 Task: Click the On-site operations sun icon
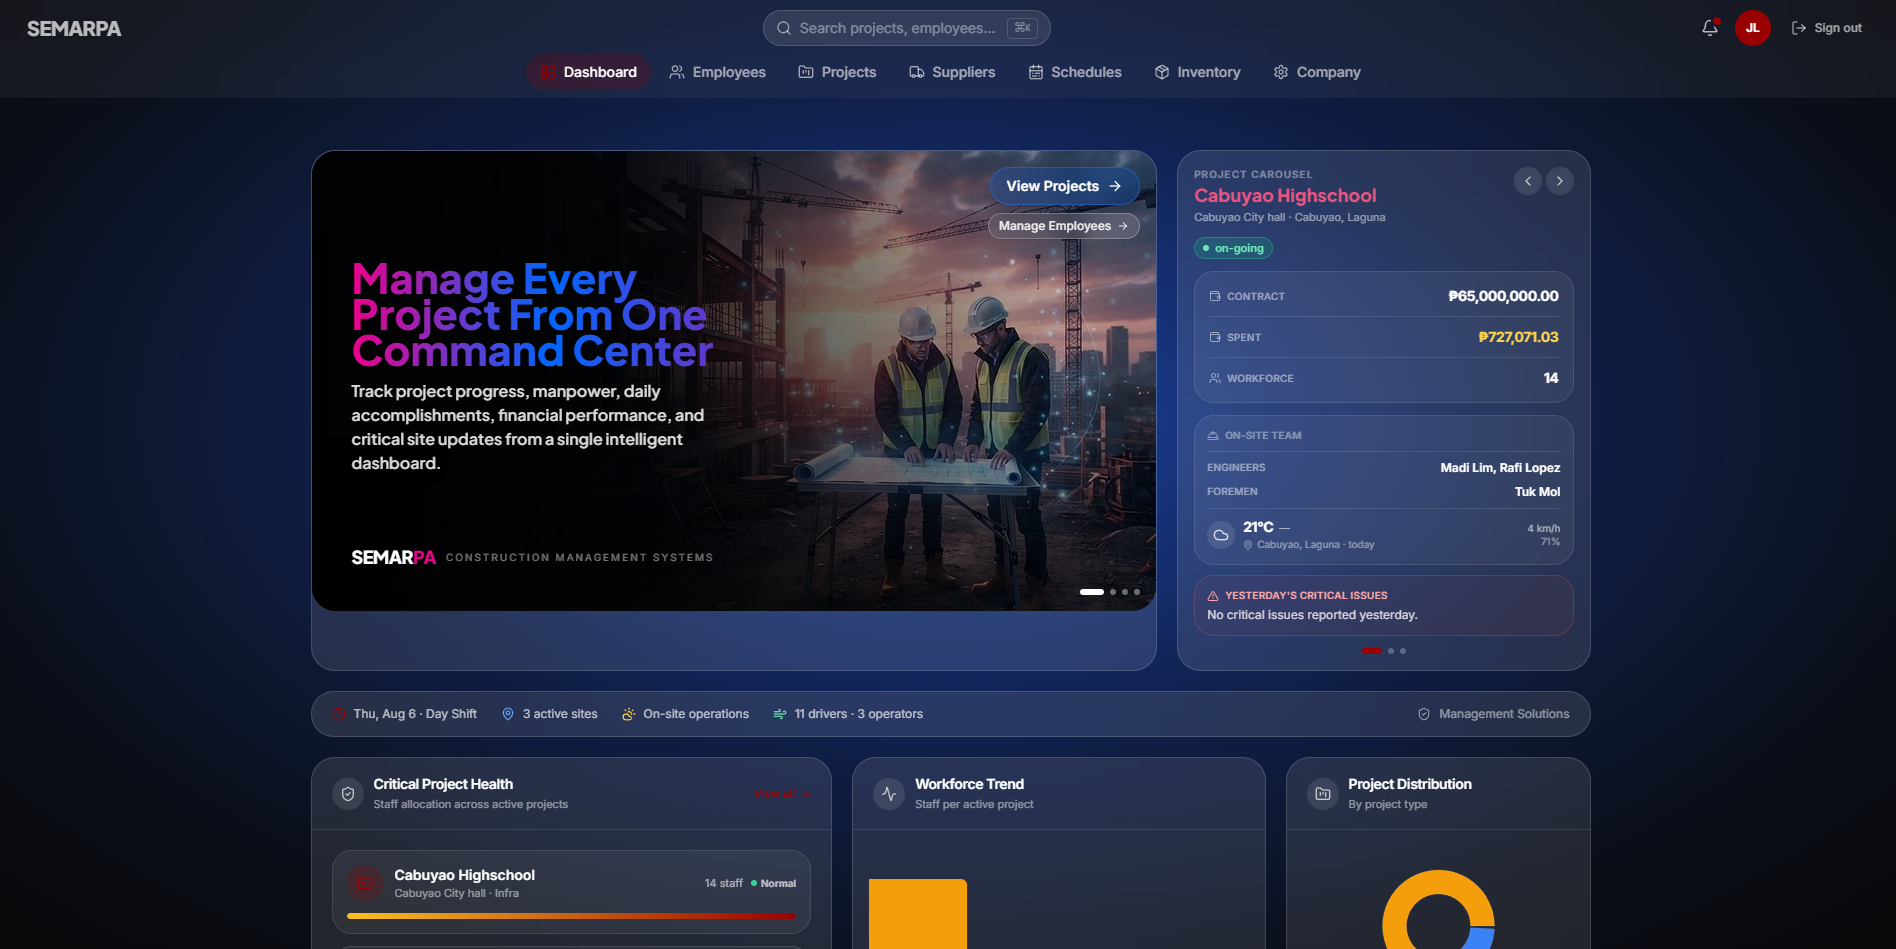(x=628, y=714)
